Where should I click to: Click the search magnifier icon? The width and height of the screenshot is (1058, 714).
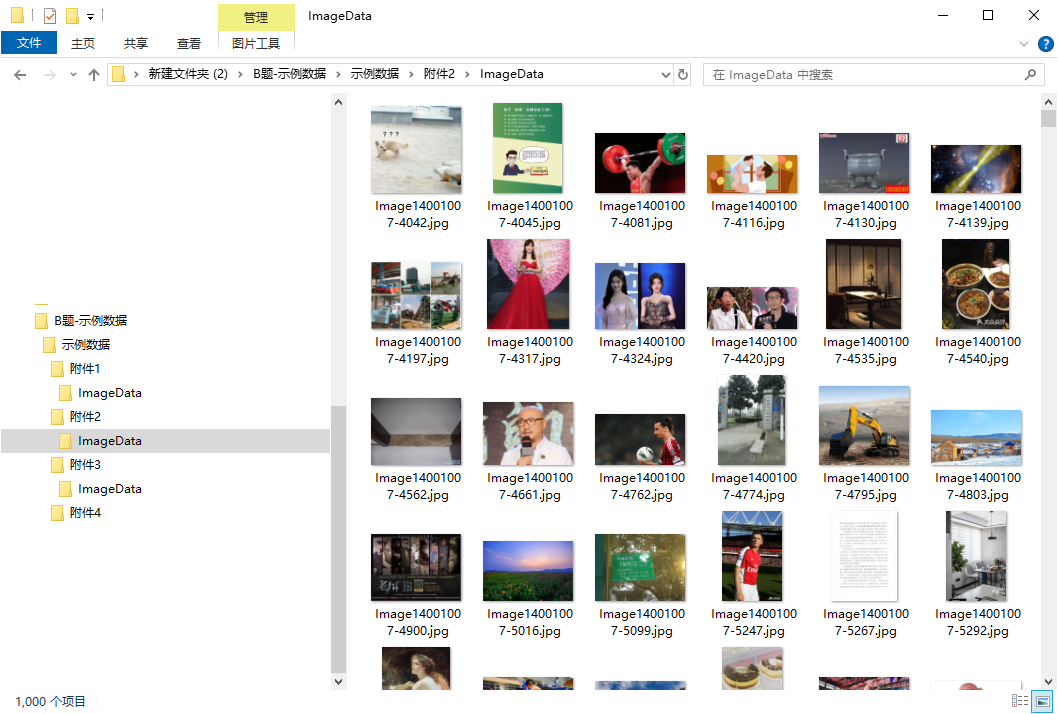(x=1030, y=74)
